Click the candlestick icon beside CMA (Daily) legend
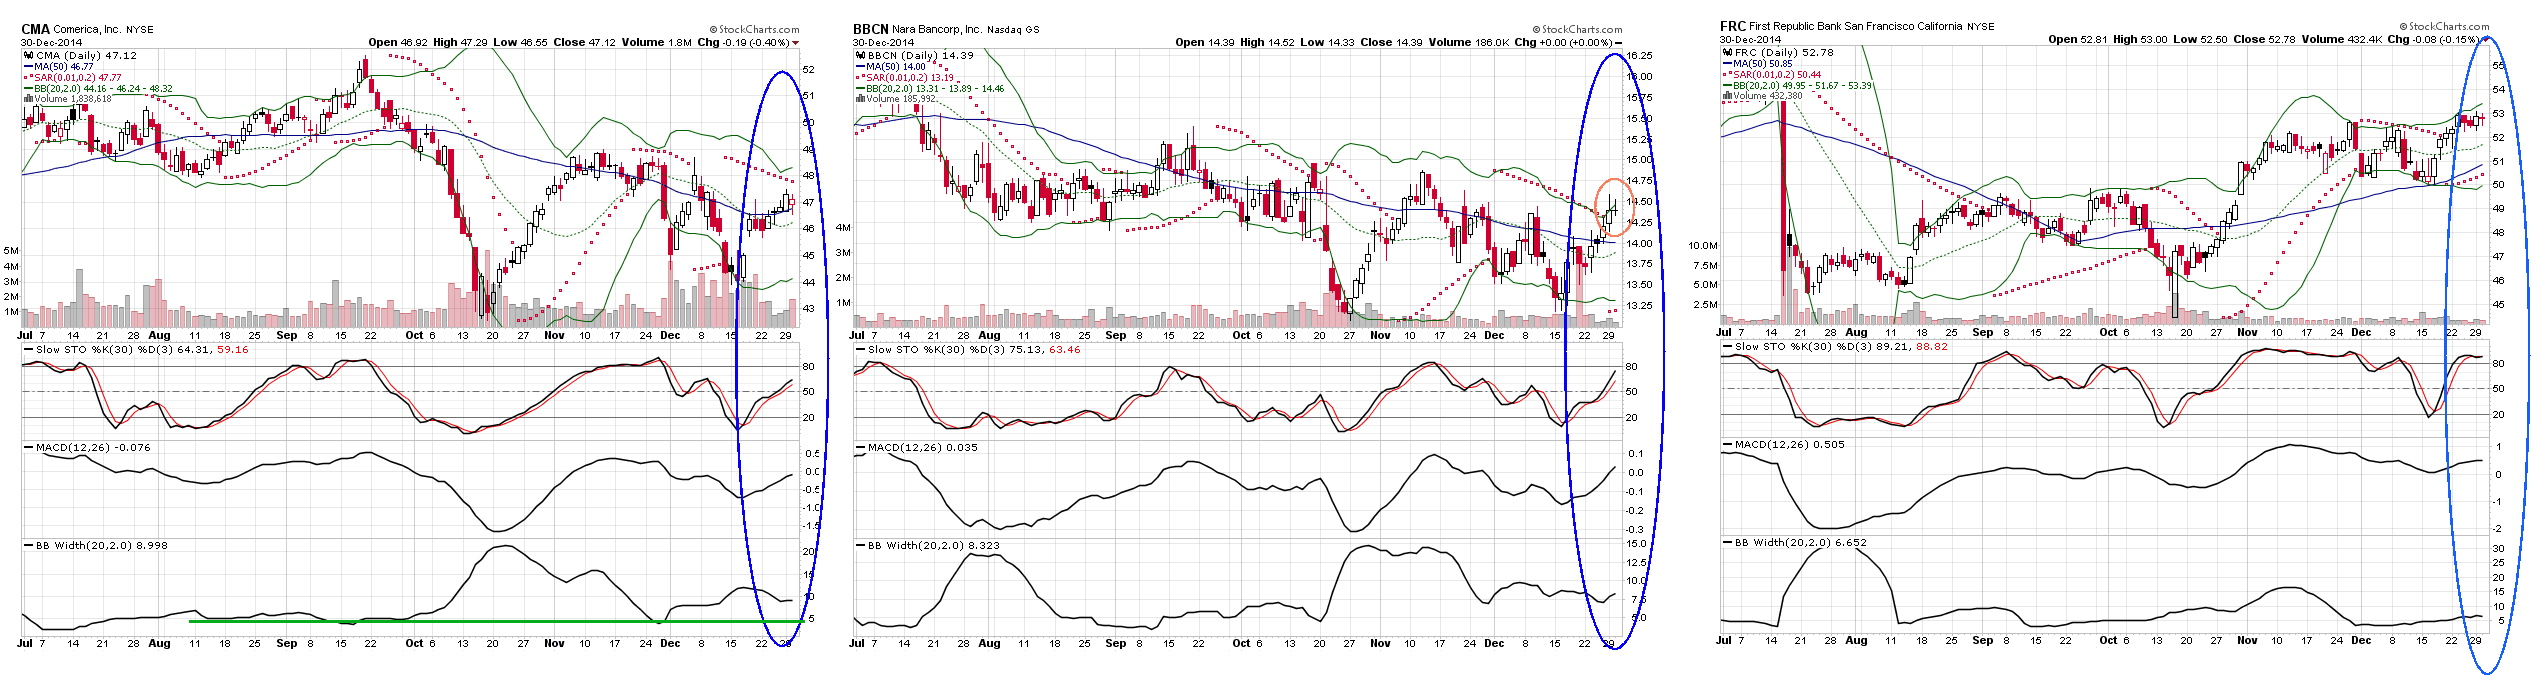 [28, 56]
